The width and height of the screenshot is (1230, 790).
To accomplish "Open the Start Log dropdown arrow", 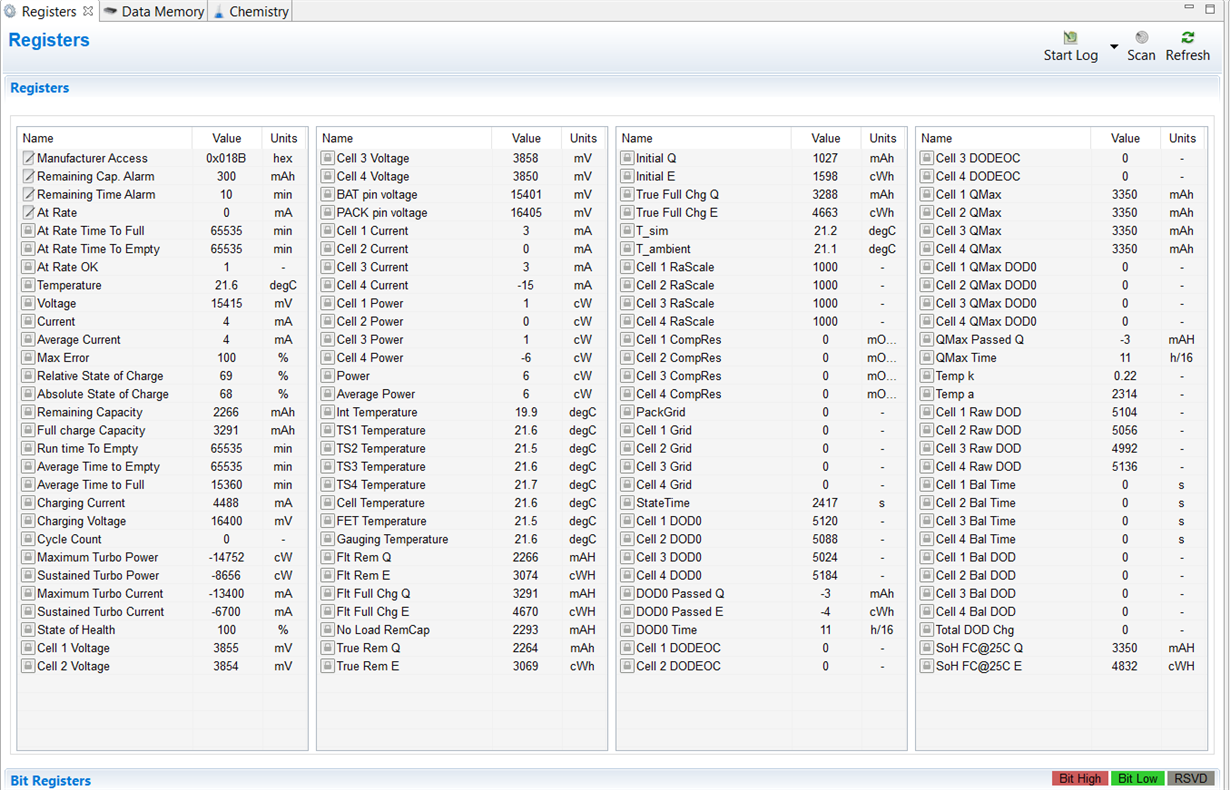I will pos(1113,45).
